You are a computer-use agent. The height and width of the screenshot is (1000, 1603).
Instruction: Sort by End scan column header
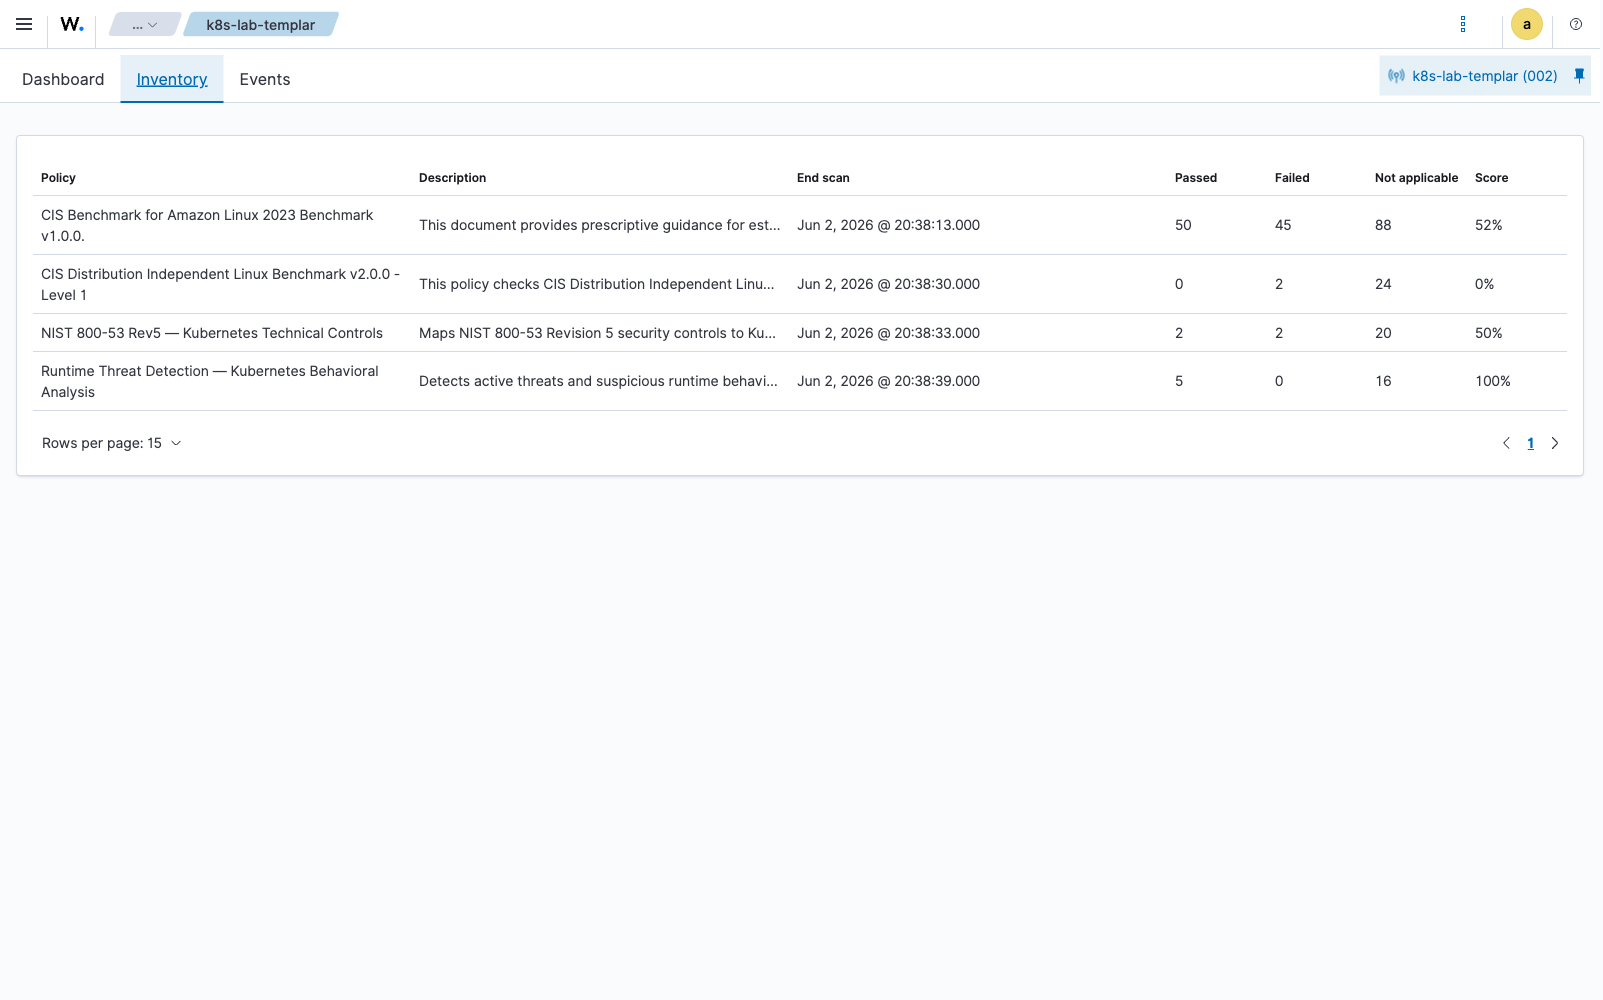coord(823,178)
